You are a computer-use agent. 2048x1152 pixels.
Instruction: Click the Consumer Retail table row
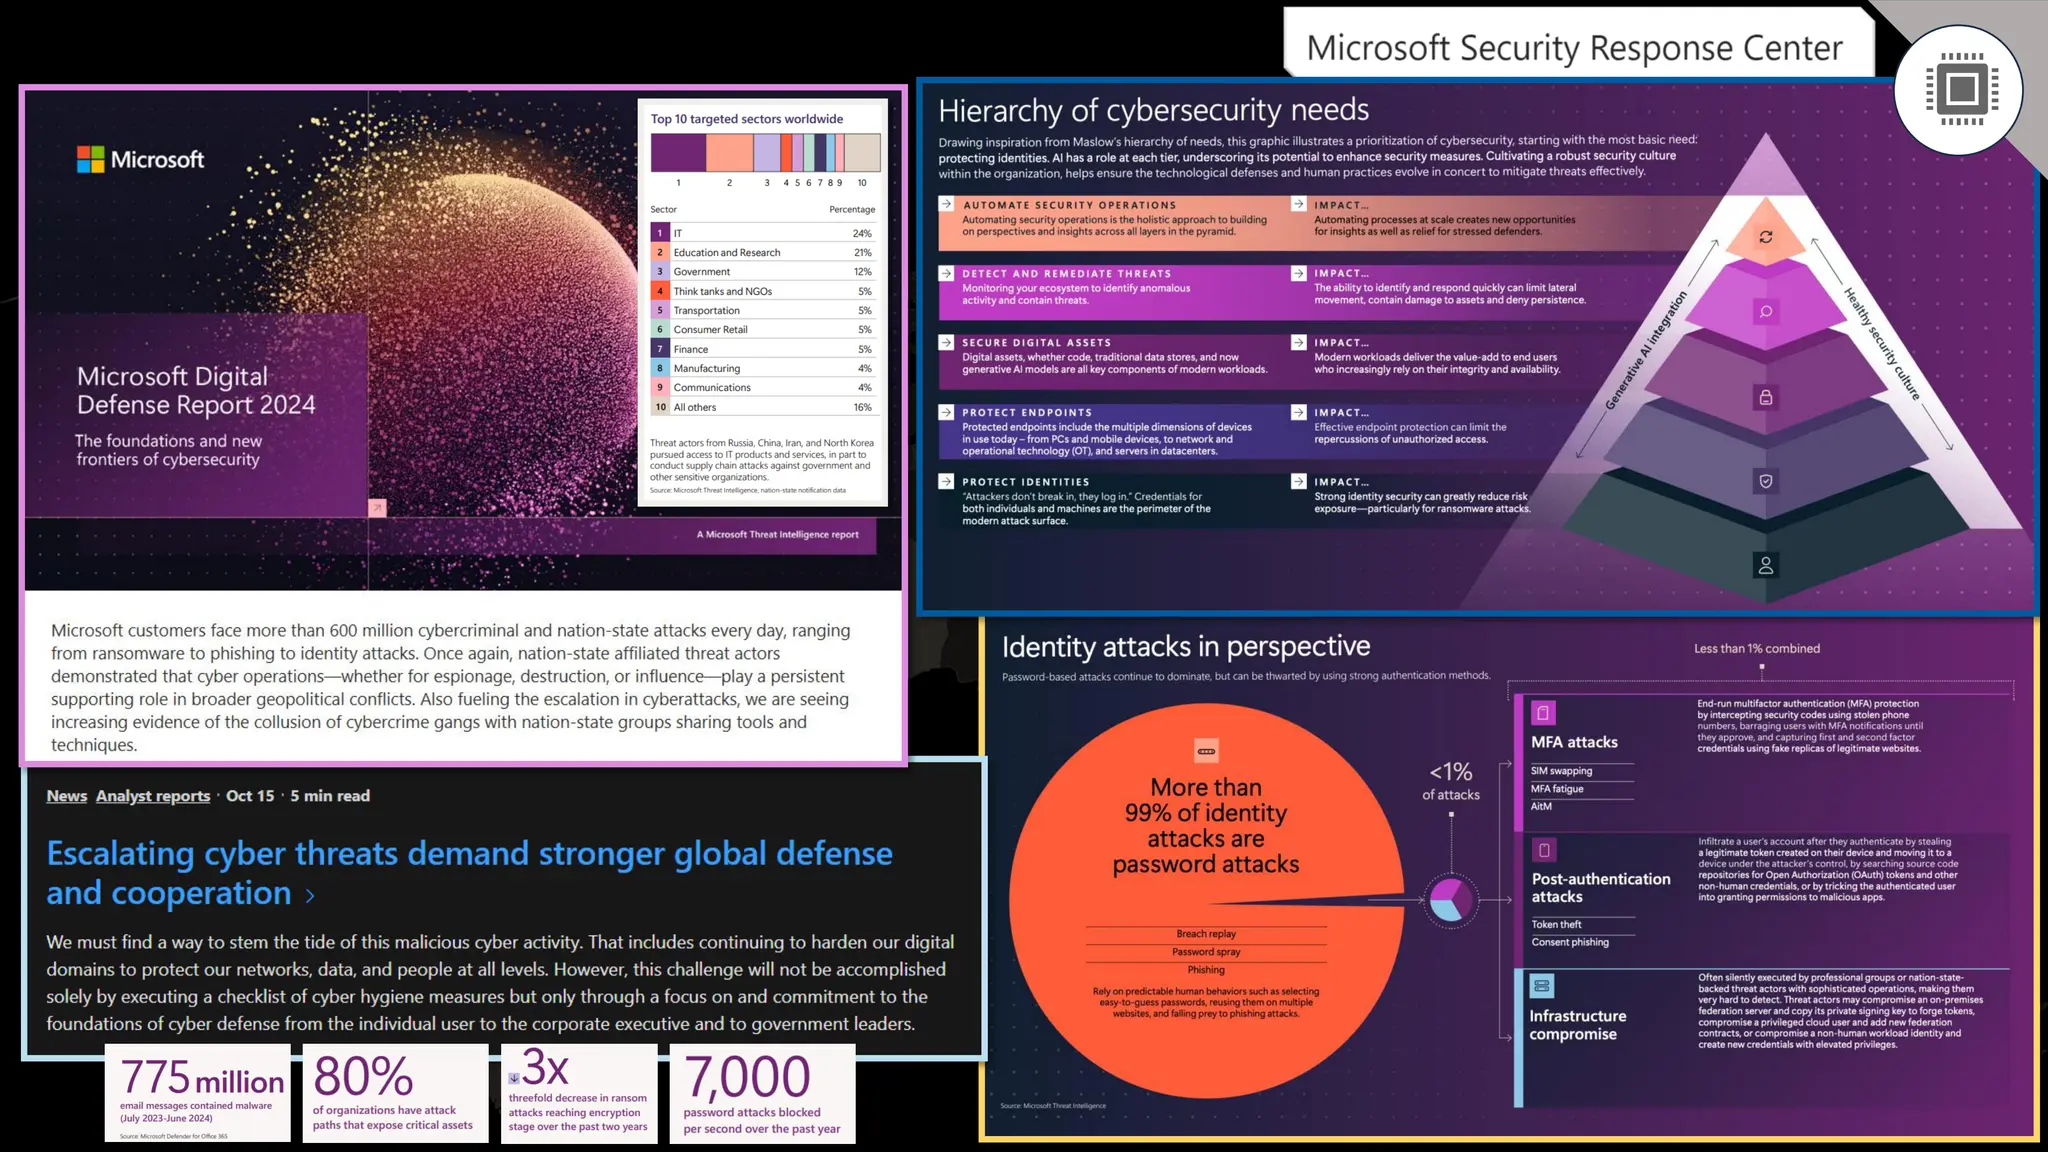pyautogui.click(x=763, y=329)
